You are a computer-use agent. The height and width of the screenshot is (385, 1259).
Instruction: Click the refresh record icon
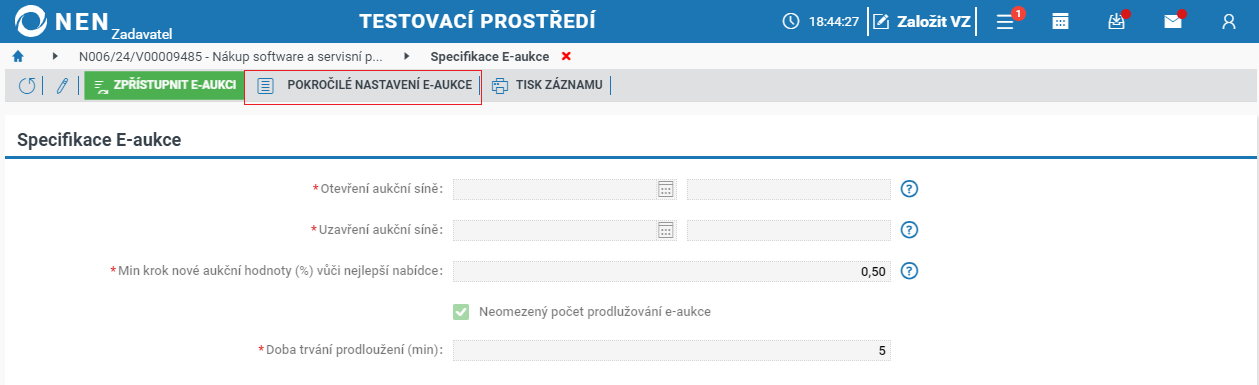click(27, 86)
